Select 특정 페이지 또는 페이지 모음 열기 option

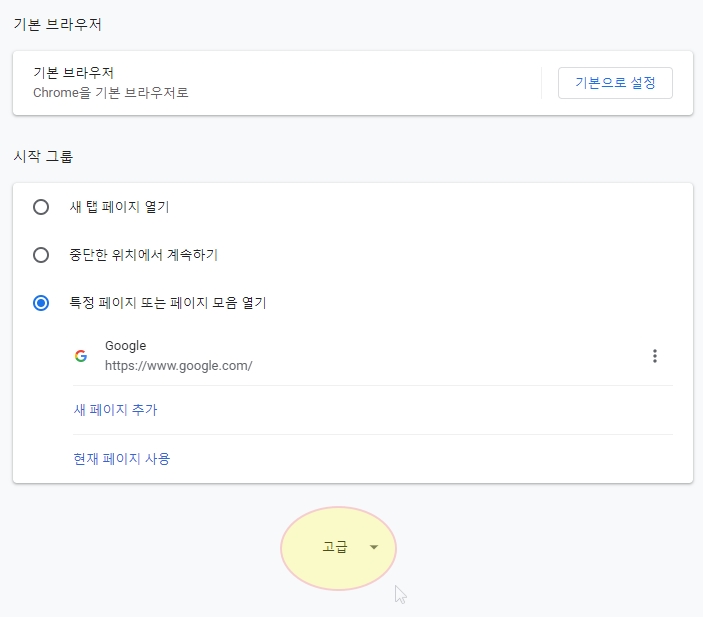(x=41, y=303)
